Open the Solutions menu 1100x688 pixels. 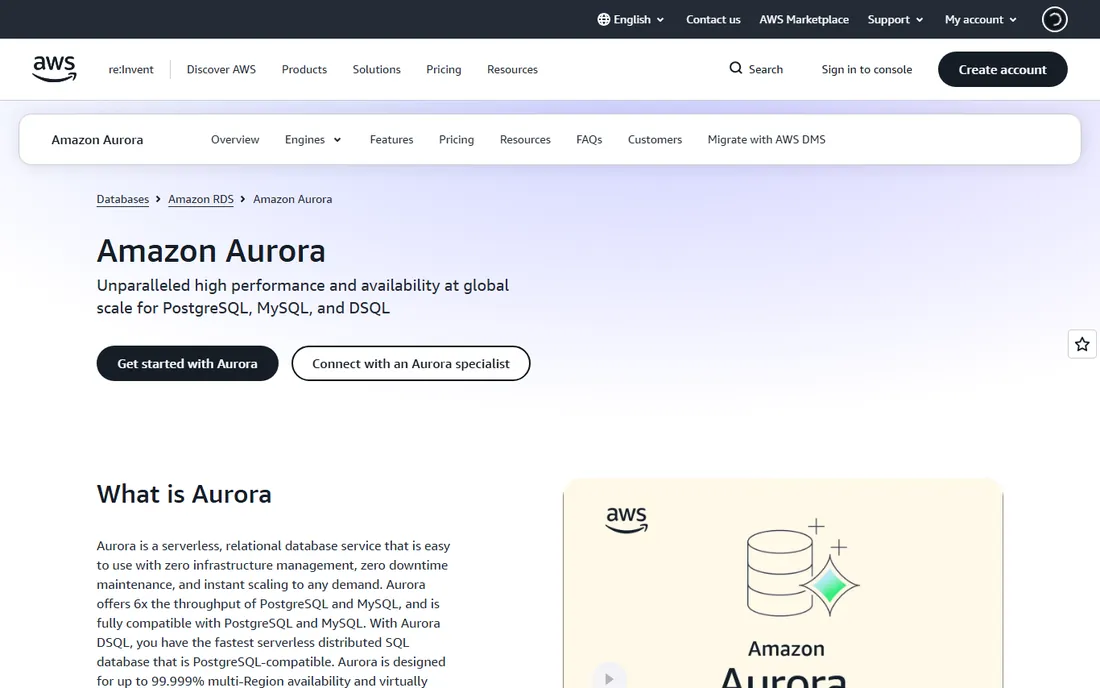click(x=376, y=69)
